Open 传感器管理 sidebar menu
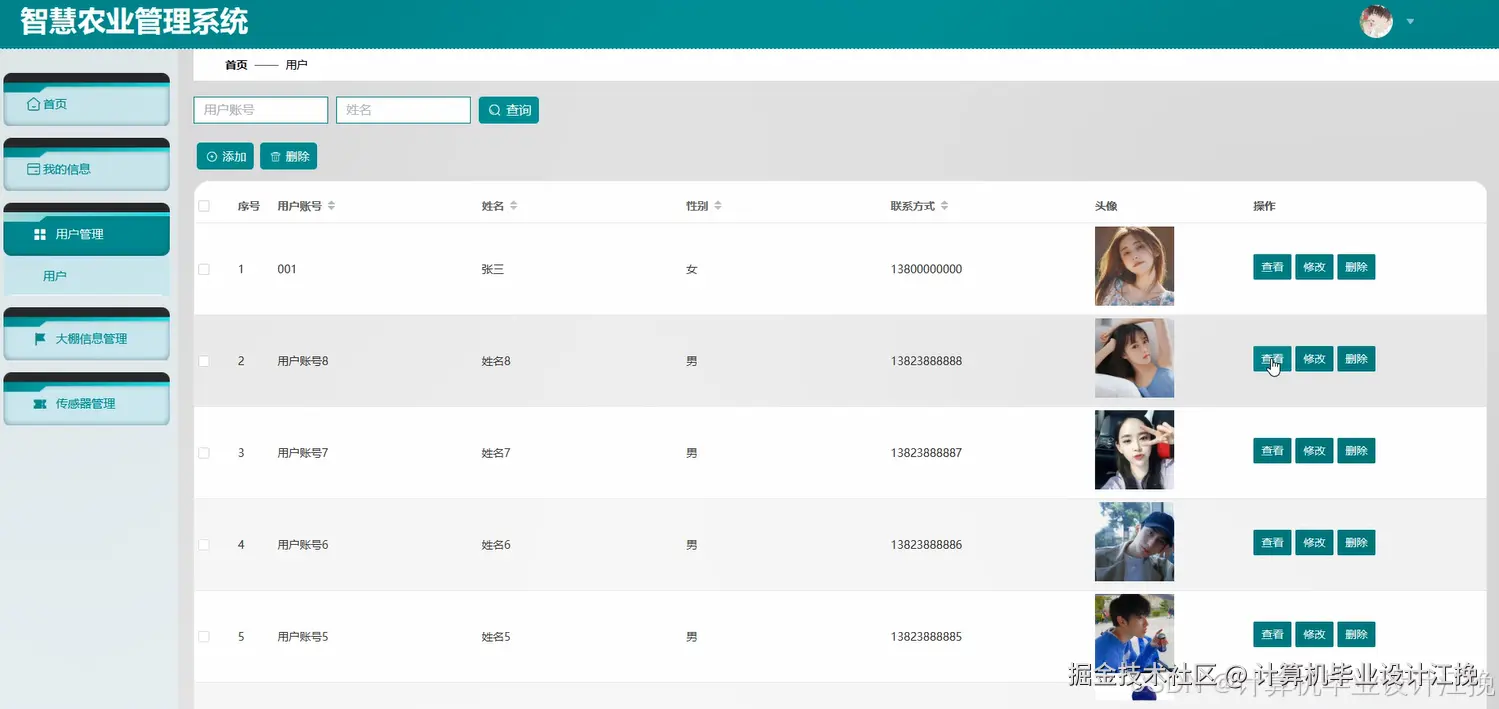Image resolution: width=1499 pixels, height=709 pixels. pyautogui.click(x=87, y=404)
